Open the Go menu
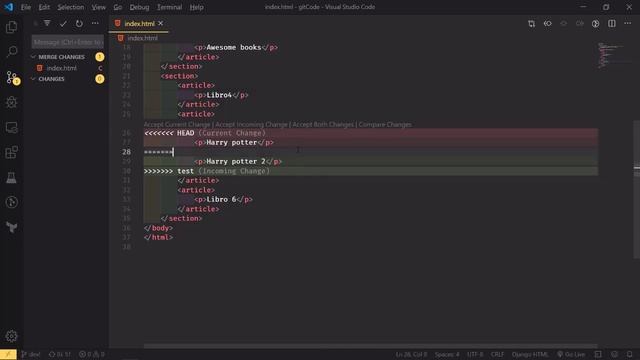Screen dimensions: 640x360 (118, 7)
